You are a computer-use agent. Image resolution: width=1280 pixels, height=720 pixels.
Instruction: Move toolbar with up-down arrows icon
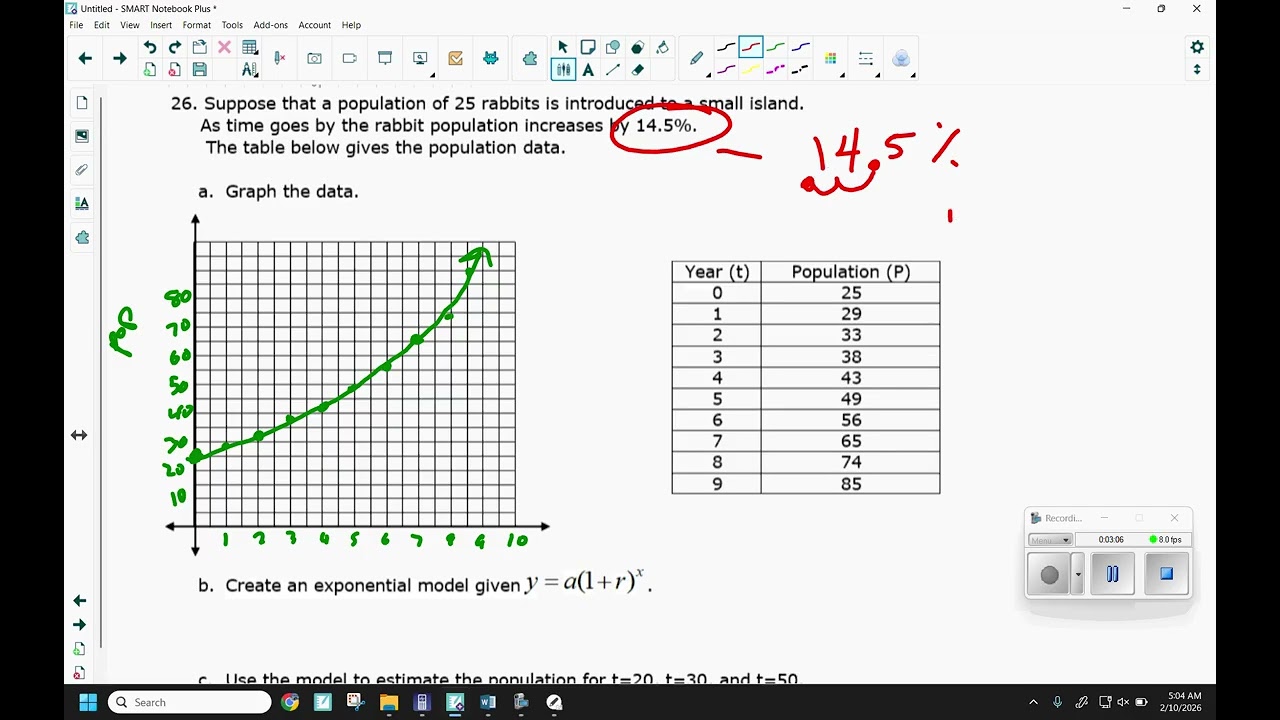[1197, 70]
